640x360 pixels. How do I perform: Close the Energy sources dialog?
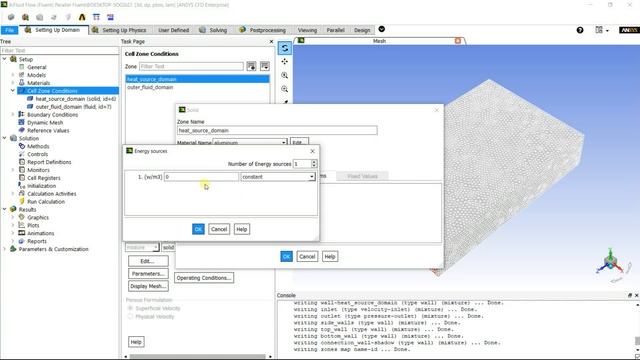pos(313,151)
